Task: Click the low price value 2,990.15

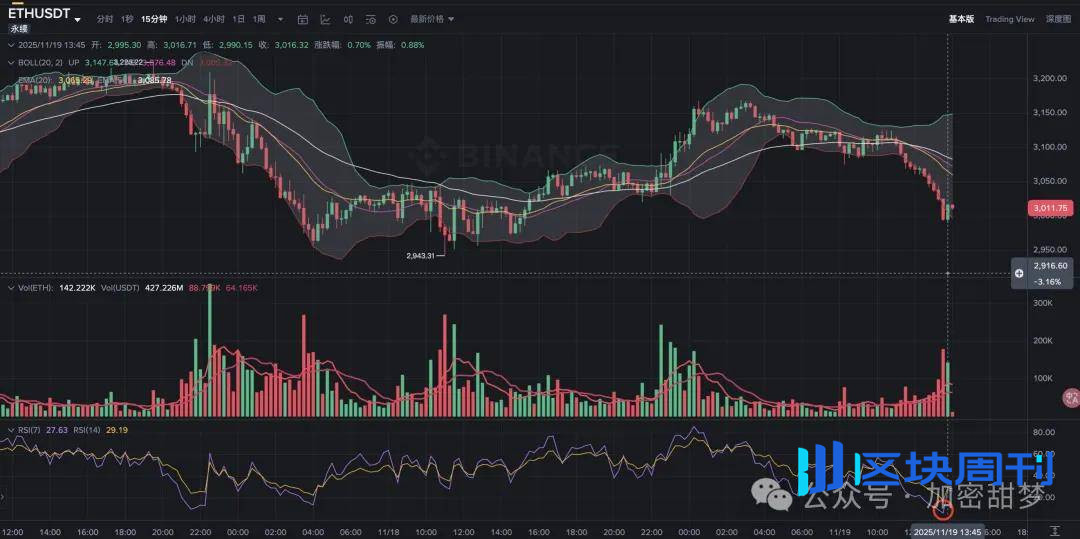Action: coord(236,45)
